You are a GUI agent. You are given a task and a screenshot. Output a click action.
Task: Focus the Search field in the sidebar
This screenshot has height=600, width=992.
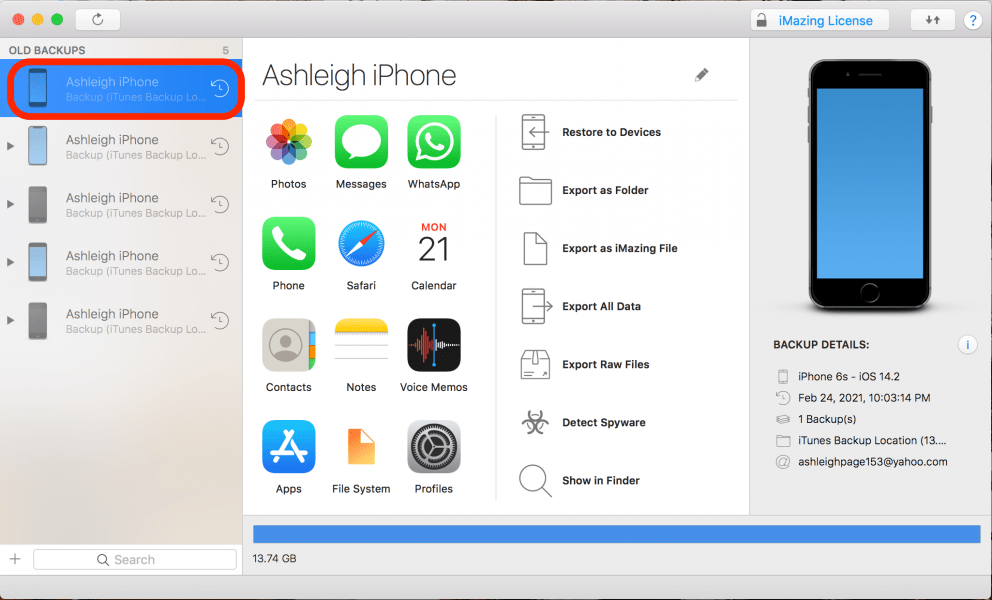(135, 560)
